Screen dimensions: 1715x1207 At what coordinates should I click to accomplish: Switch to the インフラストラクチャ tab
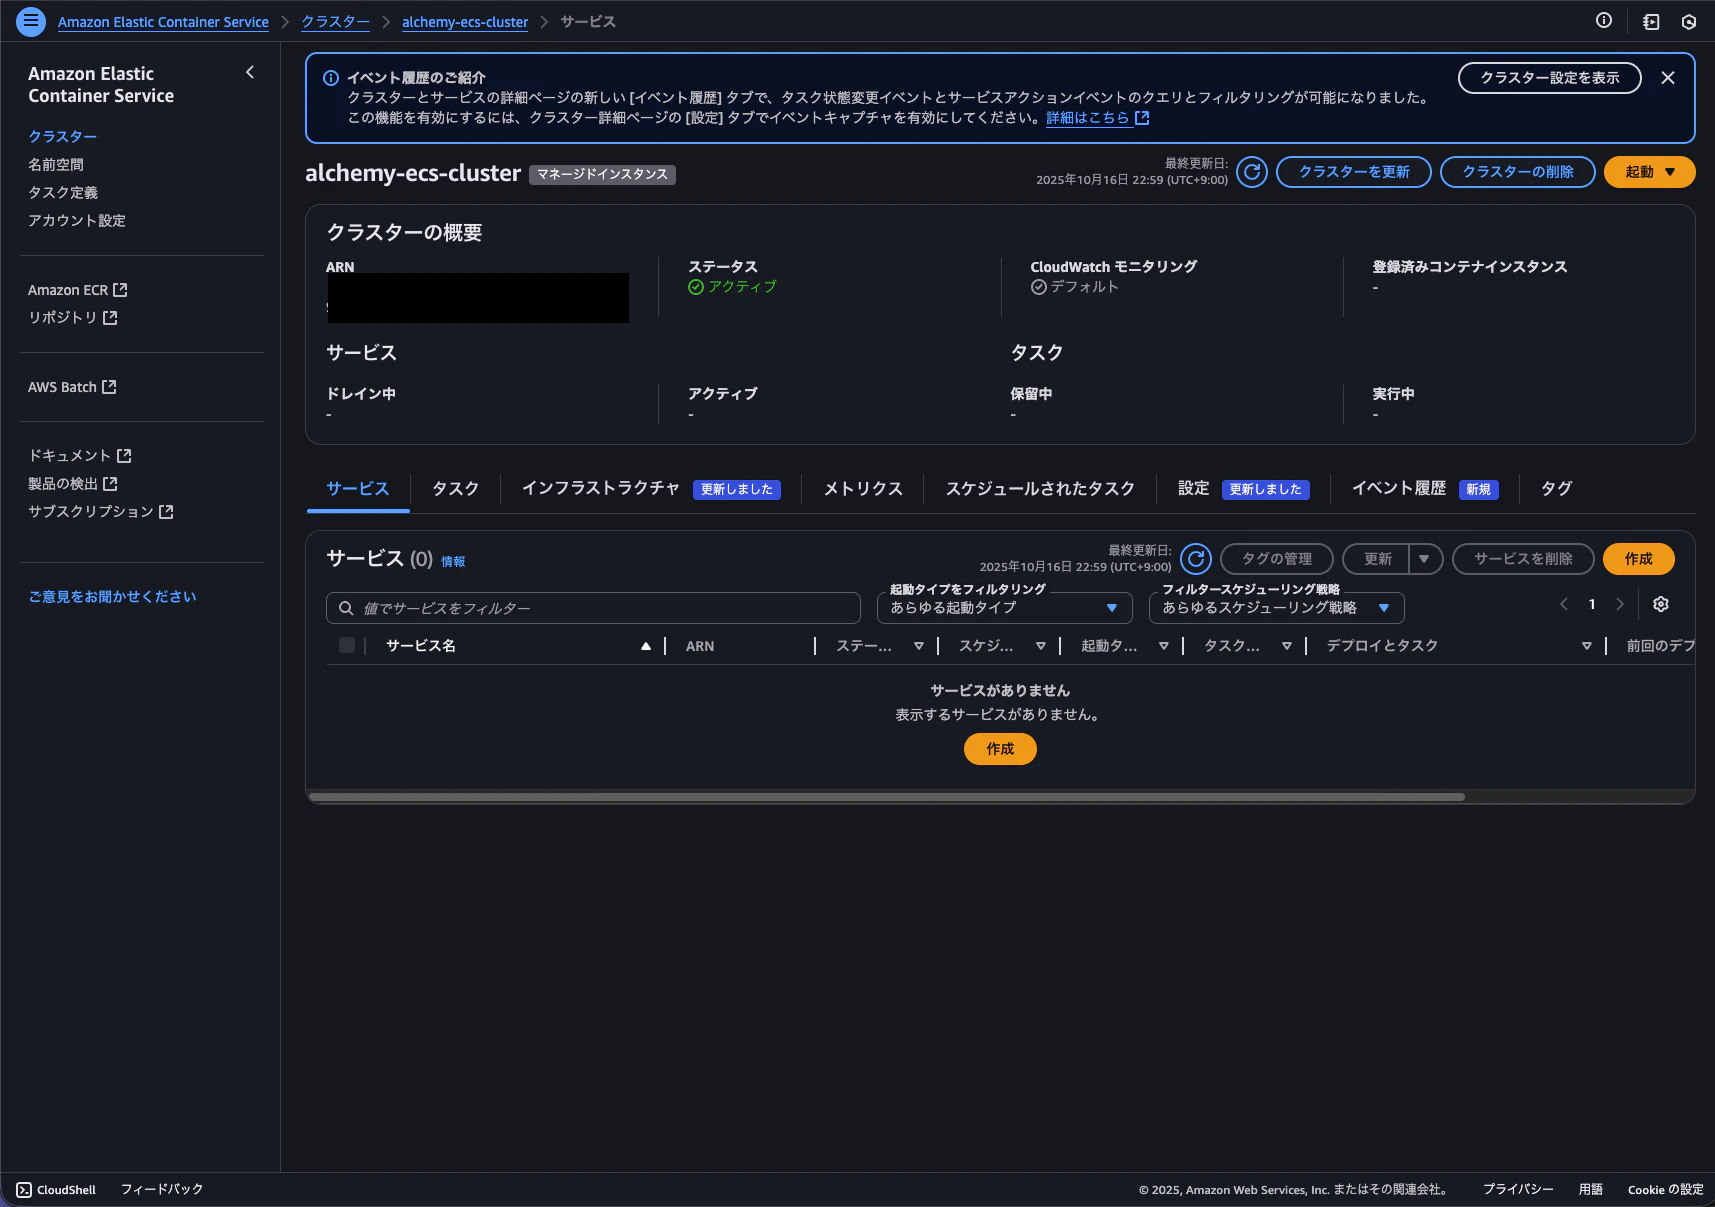coord(600,488)
